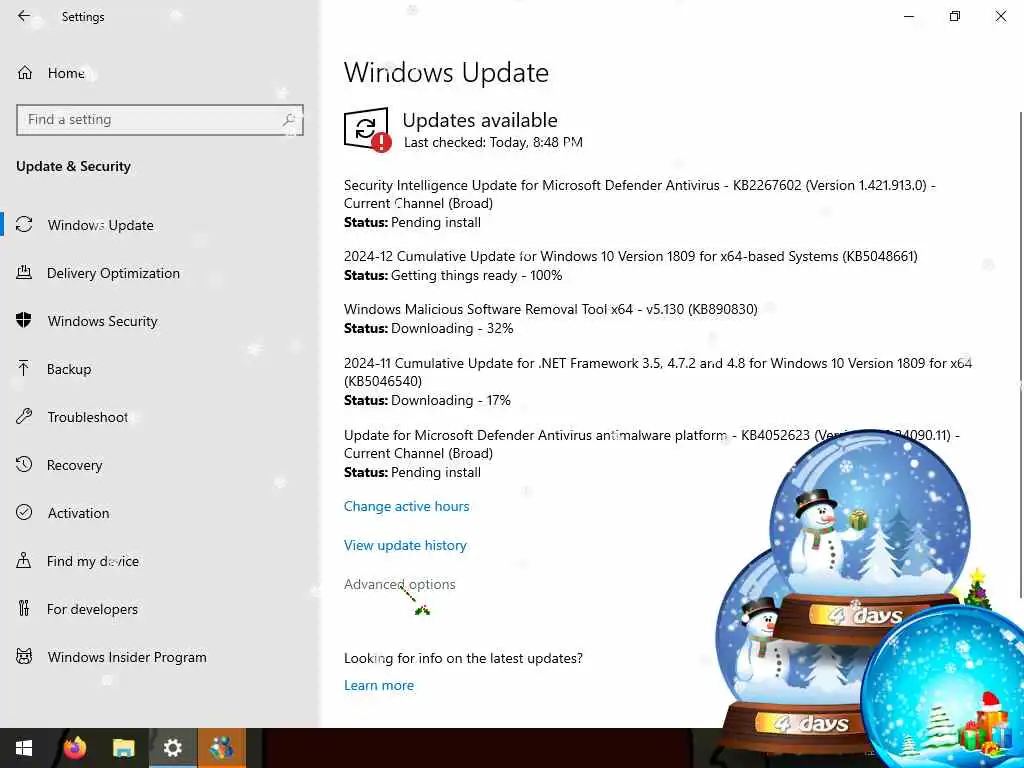Click the Christmas gifts snow globe

[944, 687]
